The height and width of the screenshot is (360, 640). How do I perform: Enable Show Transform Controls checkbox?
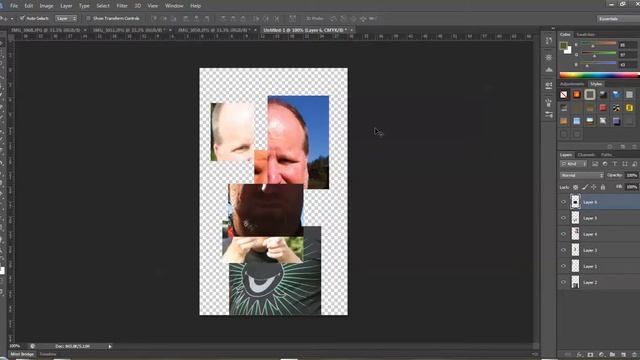coord(89,18)
